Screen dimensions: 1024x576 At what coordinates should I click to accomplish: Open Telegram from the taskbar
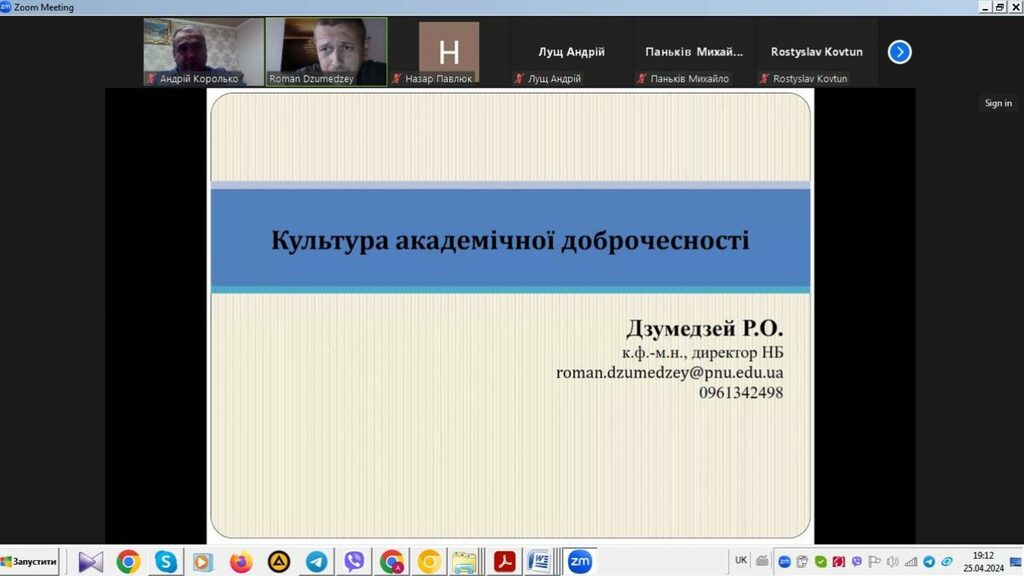click(316, 562)
